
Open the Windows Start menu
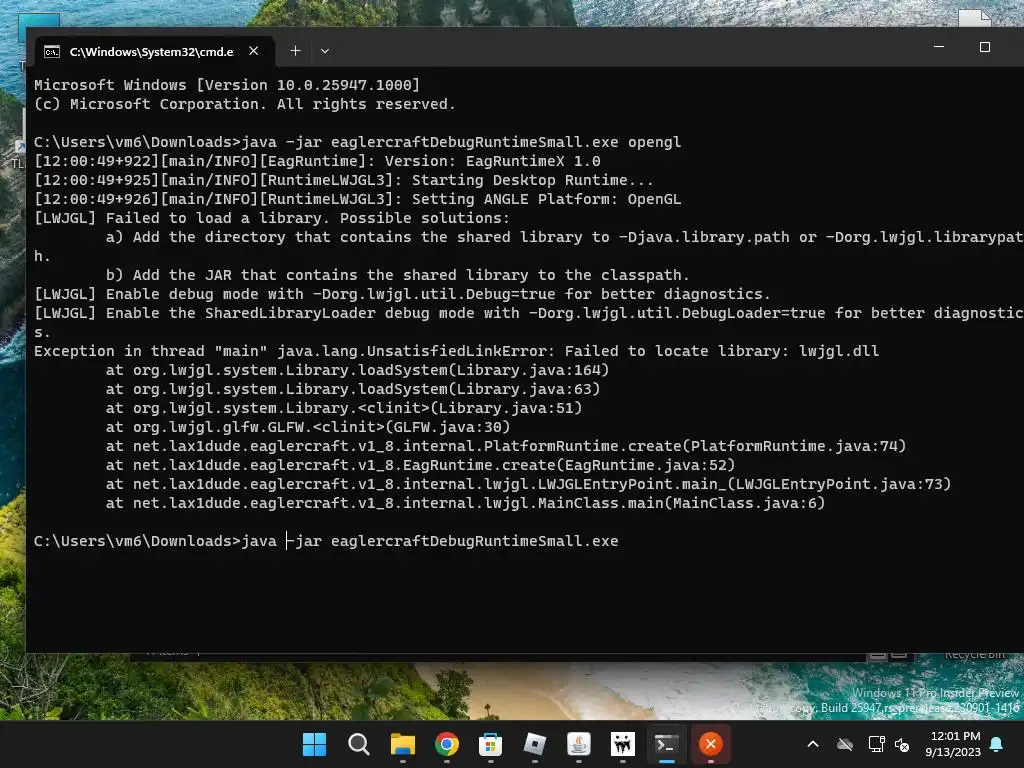314,744
